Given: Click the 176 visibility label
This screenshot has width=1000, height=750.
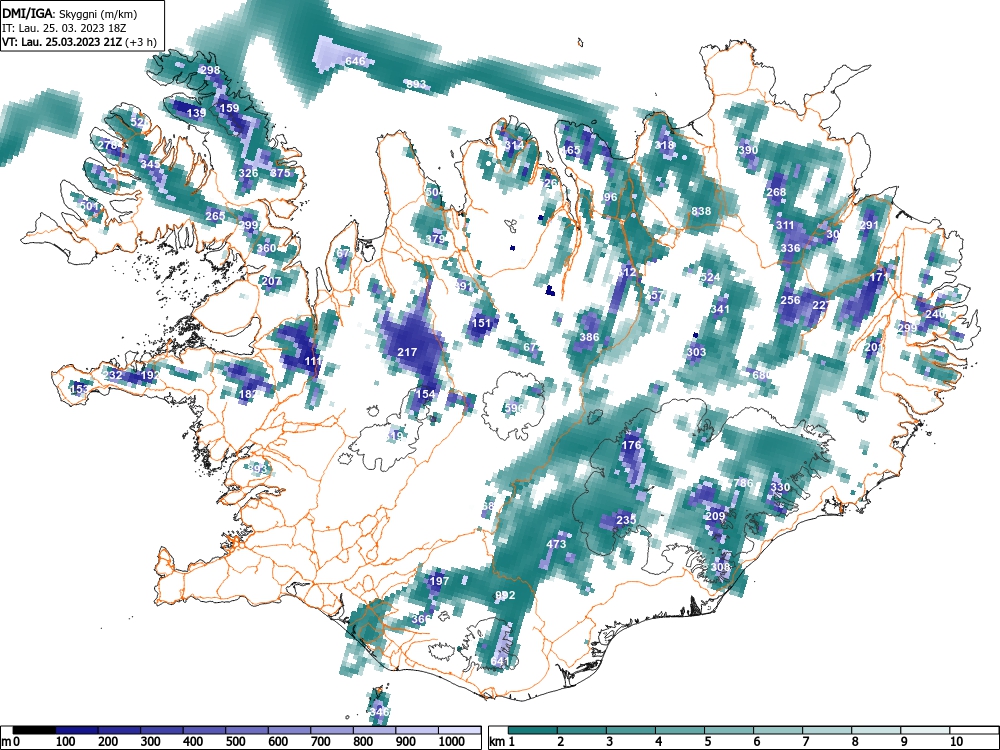Looking at the screenshot, I should [x=631, y=445].
